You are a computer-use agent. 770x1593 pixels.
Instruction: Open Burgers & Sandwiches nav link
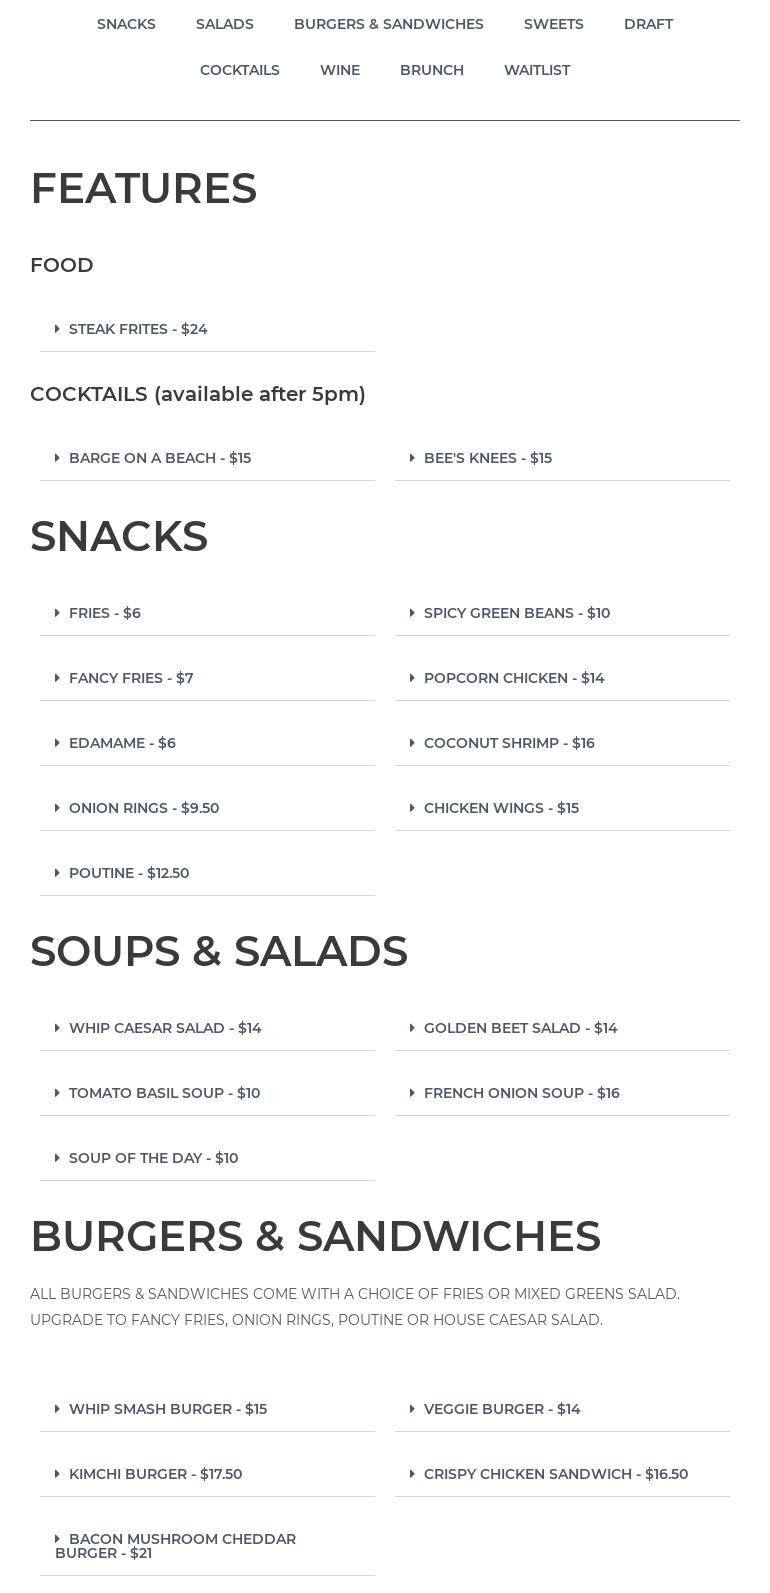point(389,24)
